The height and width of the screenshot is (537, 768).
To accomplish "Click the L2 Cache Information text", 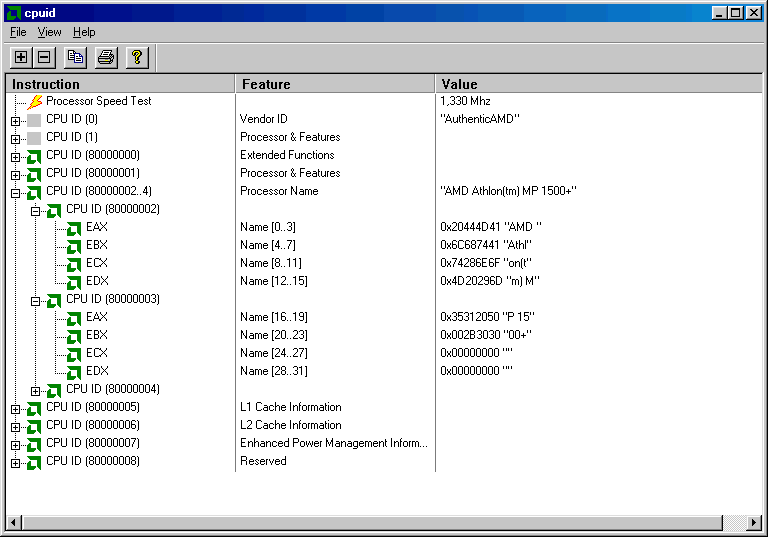I will (x=290, y=425).
